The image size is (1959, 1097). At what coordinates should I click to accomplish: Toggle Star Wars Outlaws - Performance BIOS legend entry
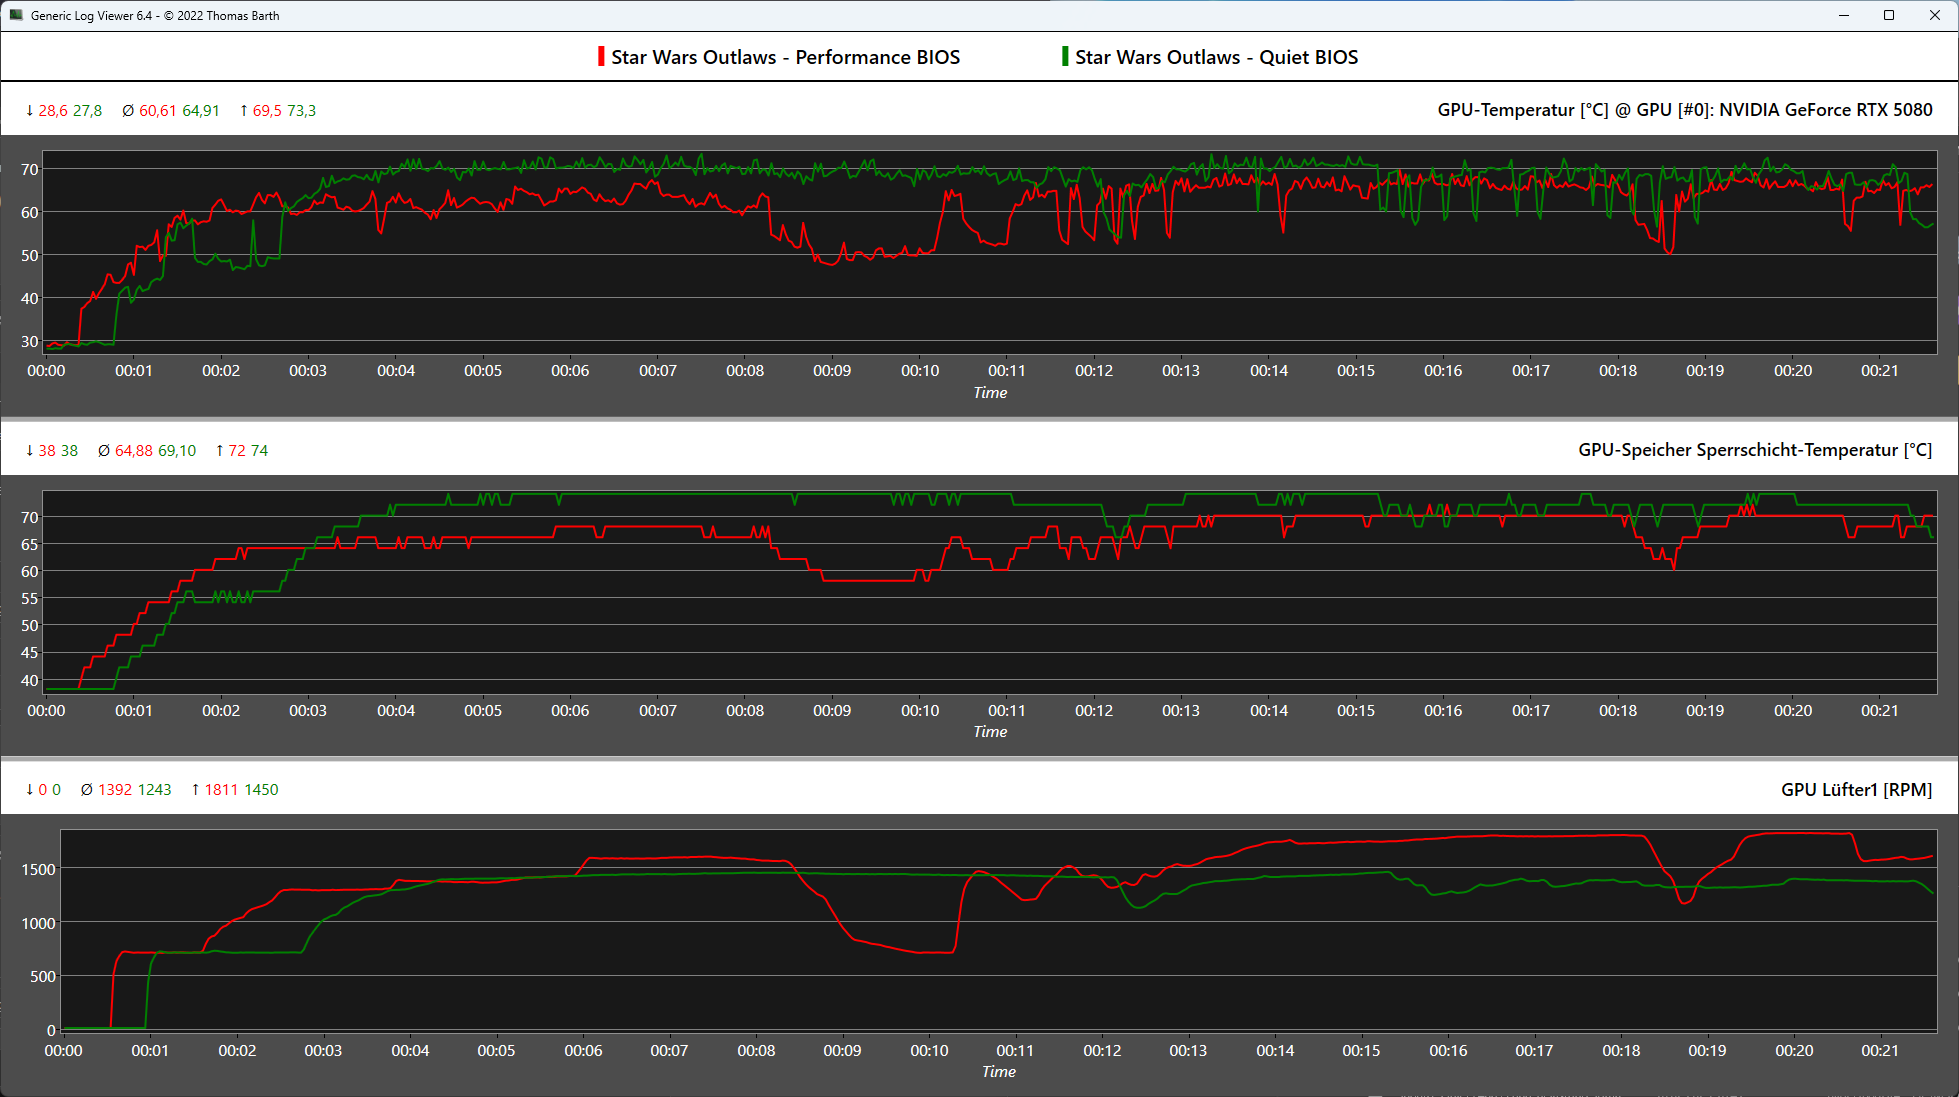point(785,57)
